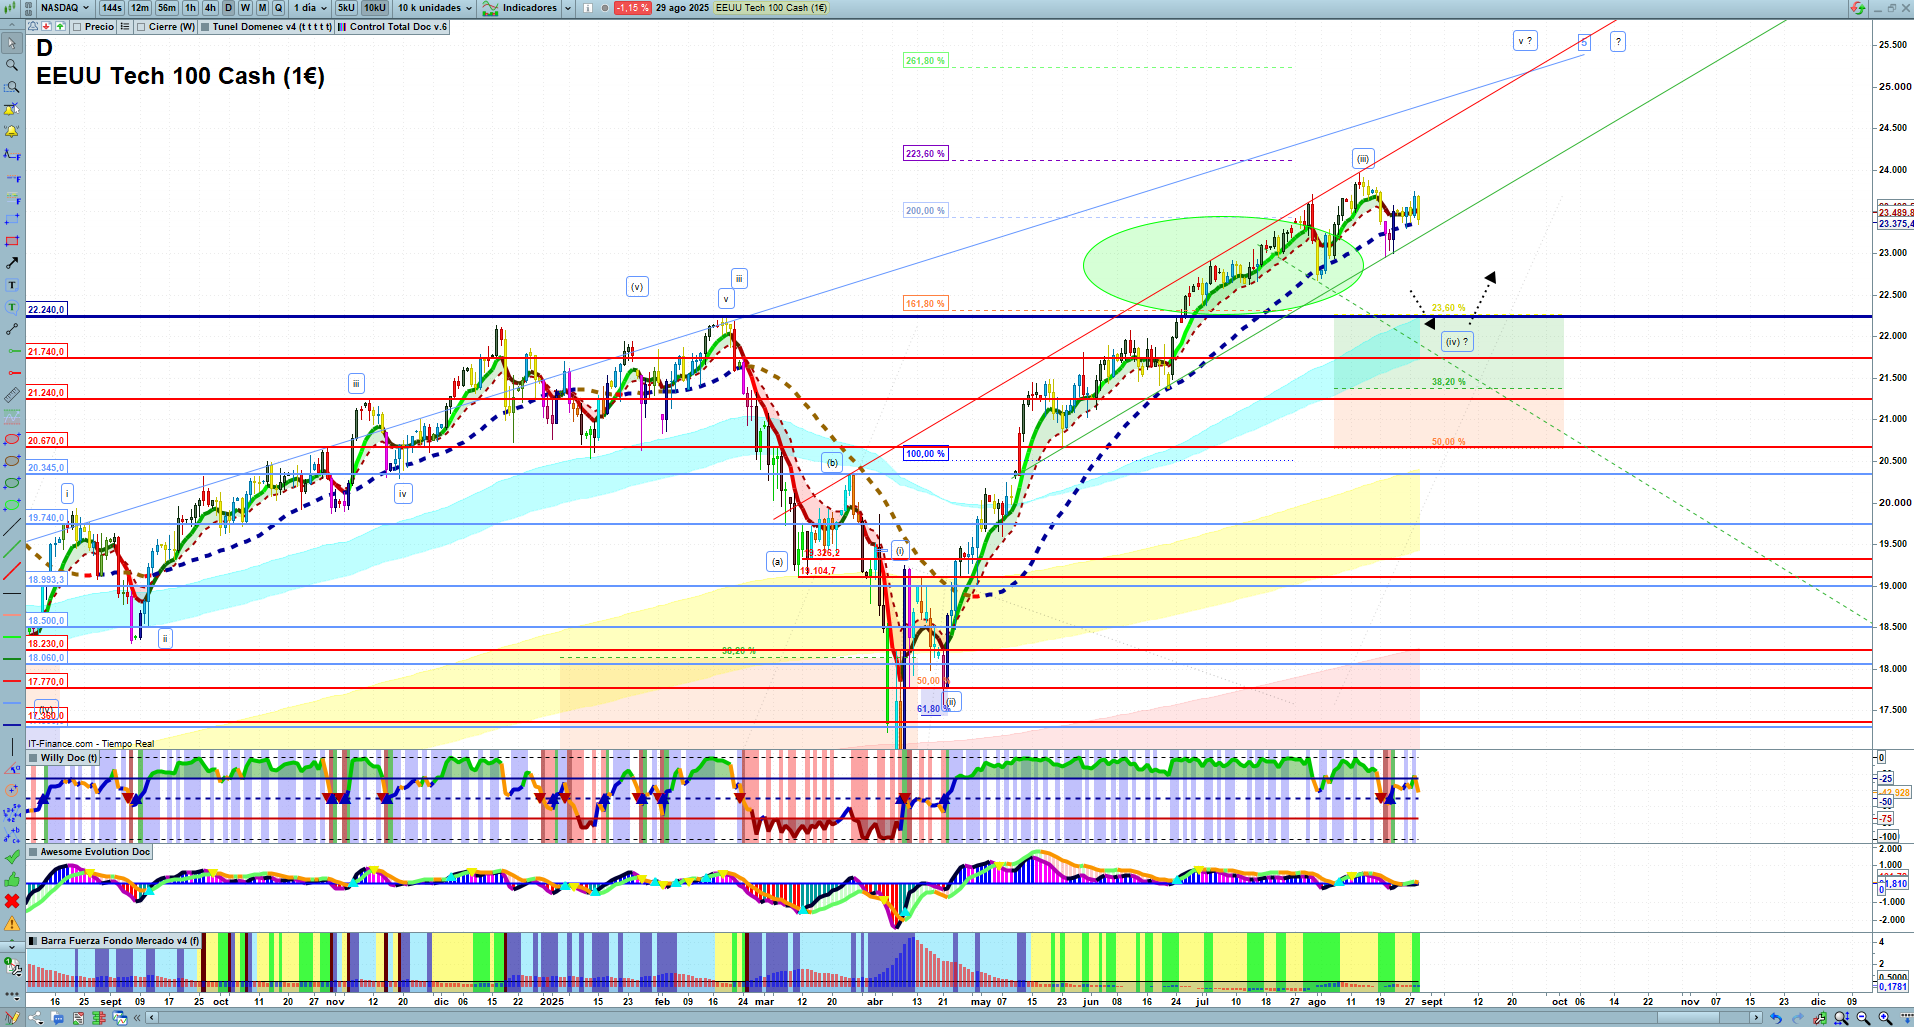This screenshot has height=1027, width=1914.
Task: Open the 1 día timeframe dropdown
Action: [310, 8]
